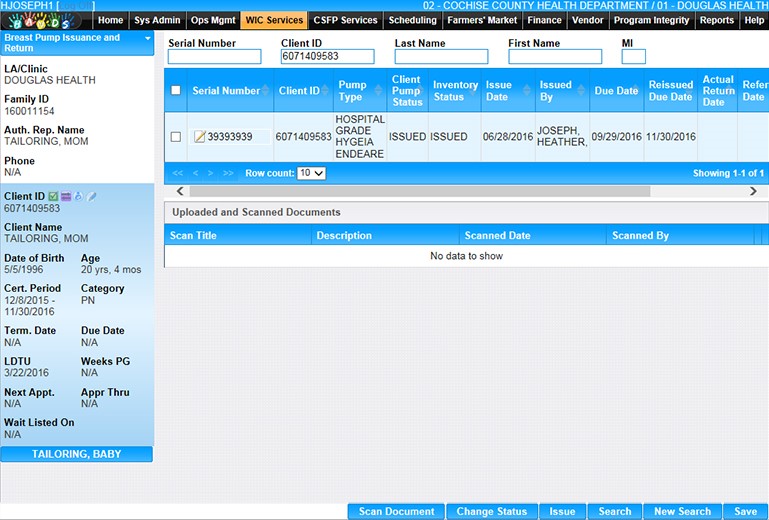Go to the first page of the grid
The height and width of the screenshot is (520, 769).
pos(178,173)
